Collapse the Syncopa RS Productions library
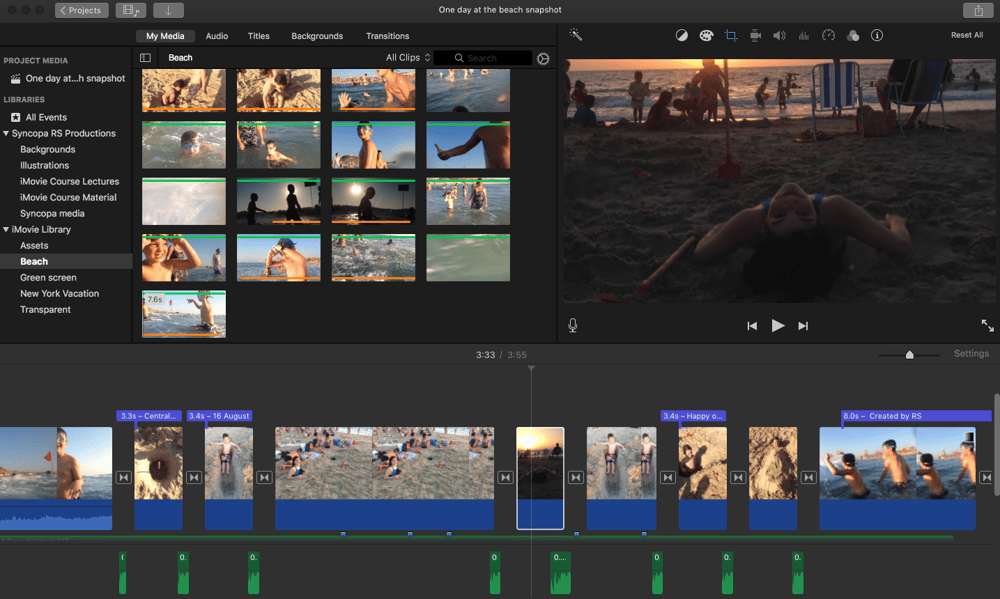1000x599 pixels. (x=6, y=133)
